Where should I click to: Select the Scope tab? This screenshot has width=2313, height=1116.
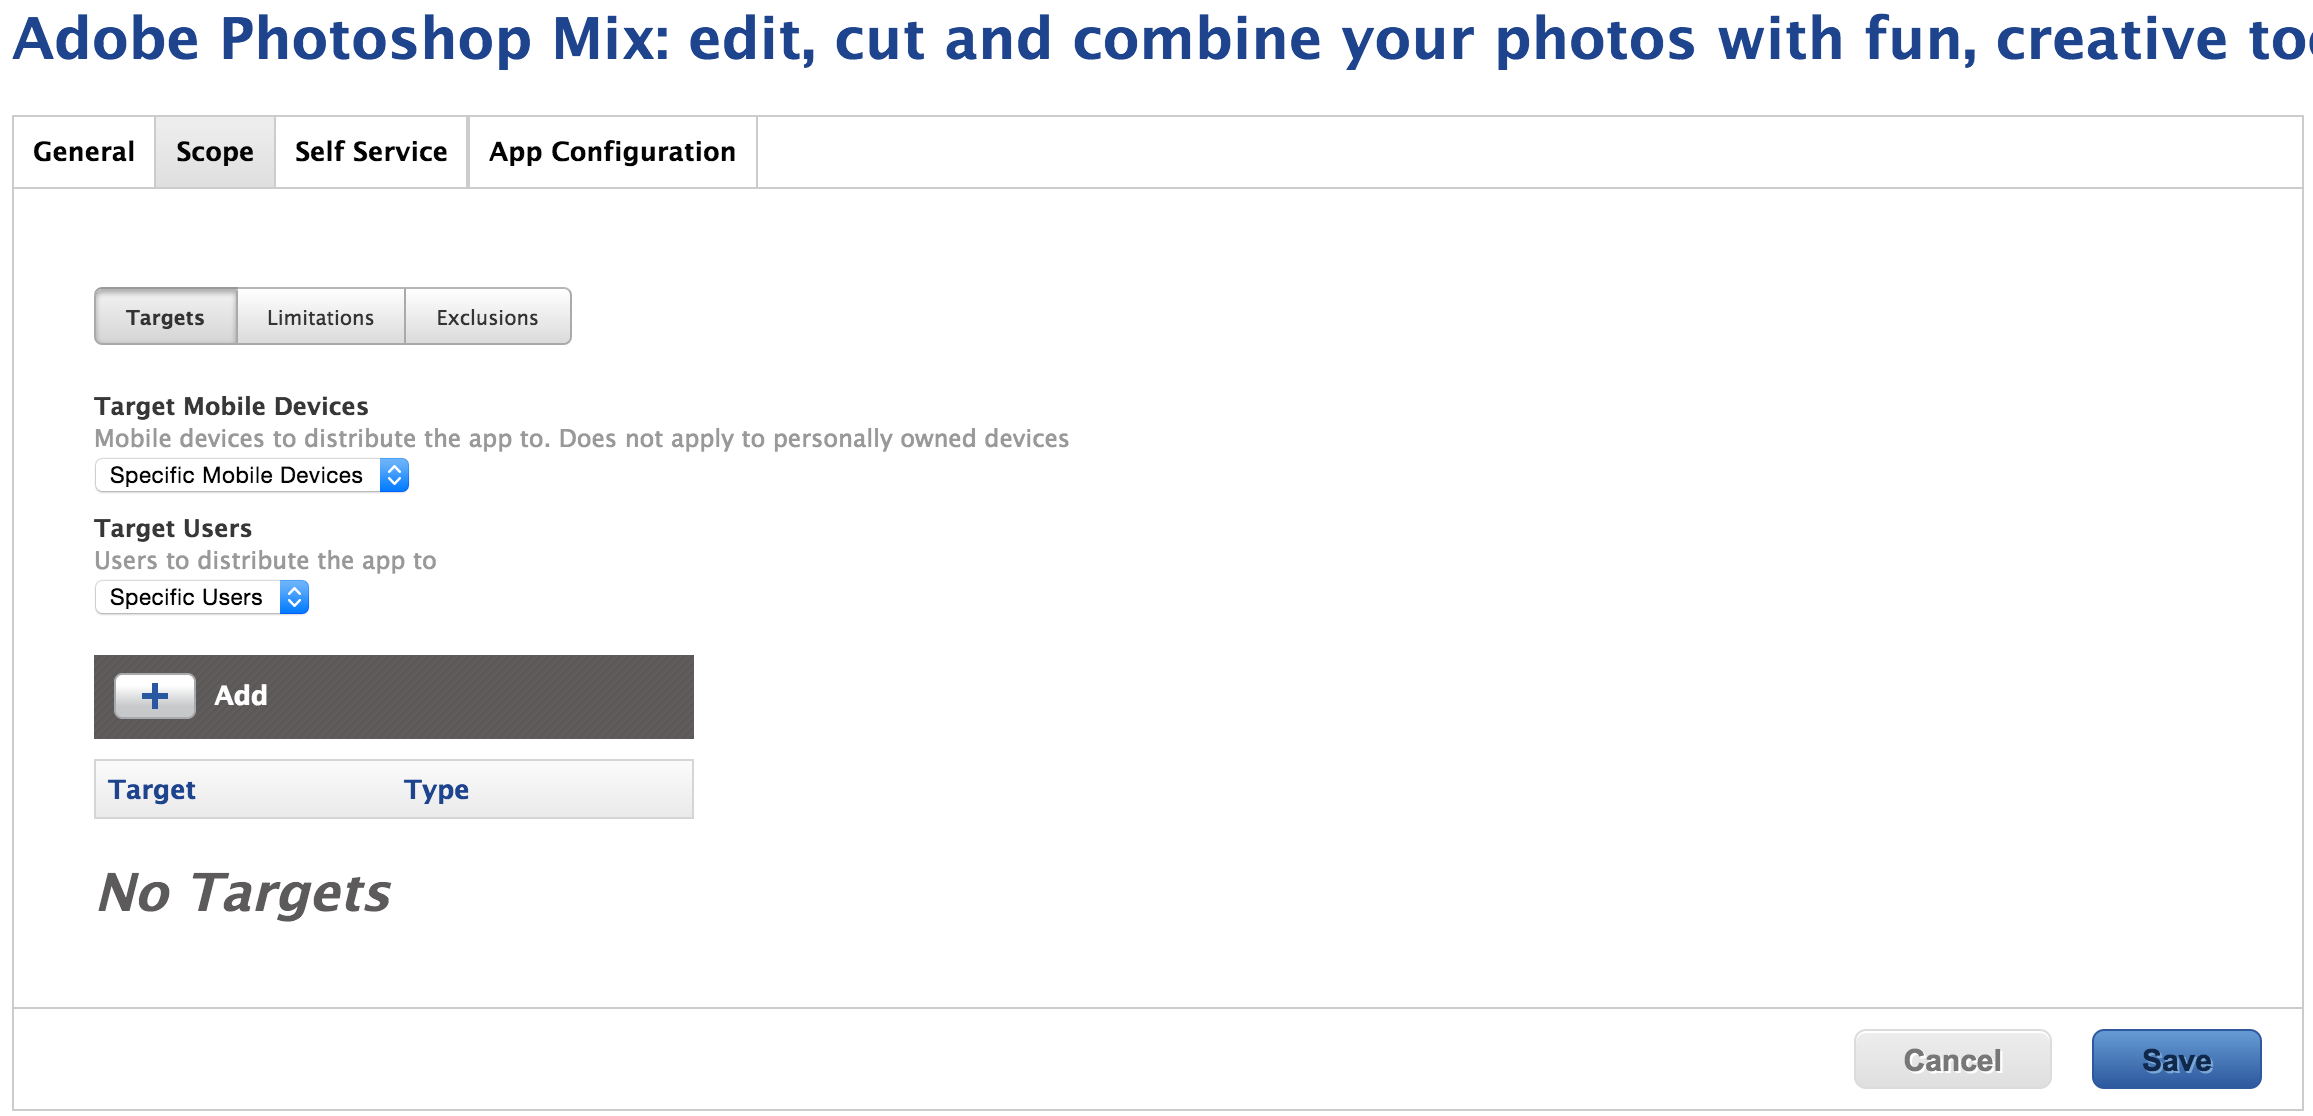click(x=215, y=152)
